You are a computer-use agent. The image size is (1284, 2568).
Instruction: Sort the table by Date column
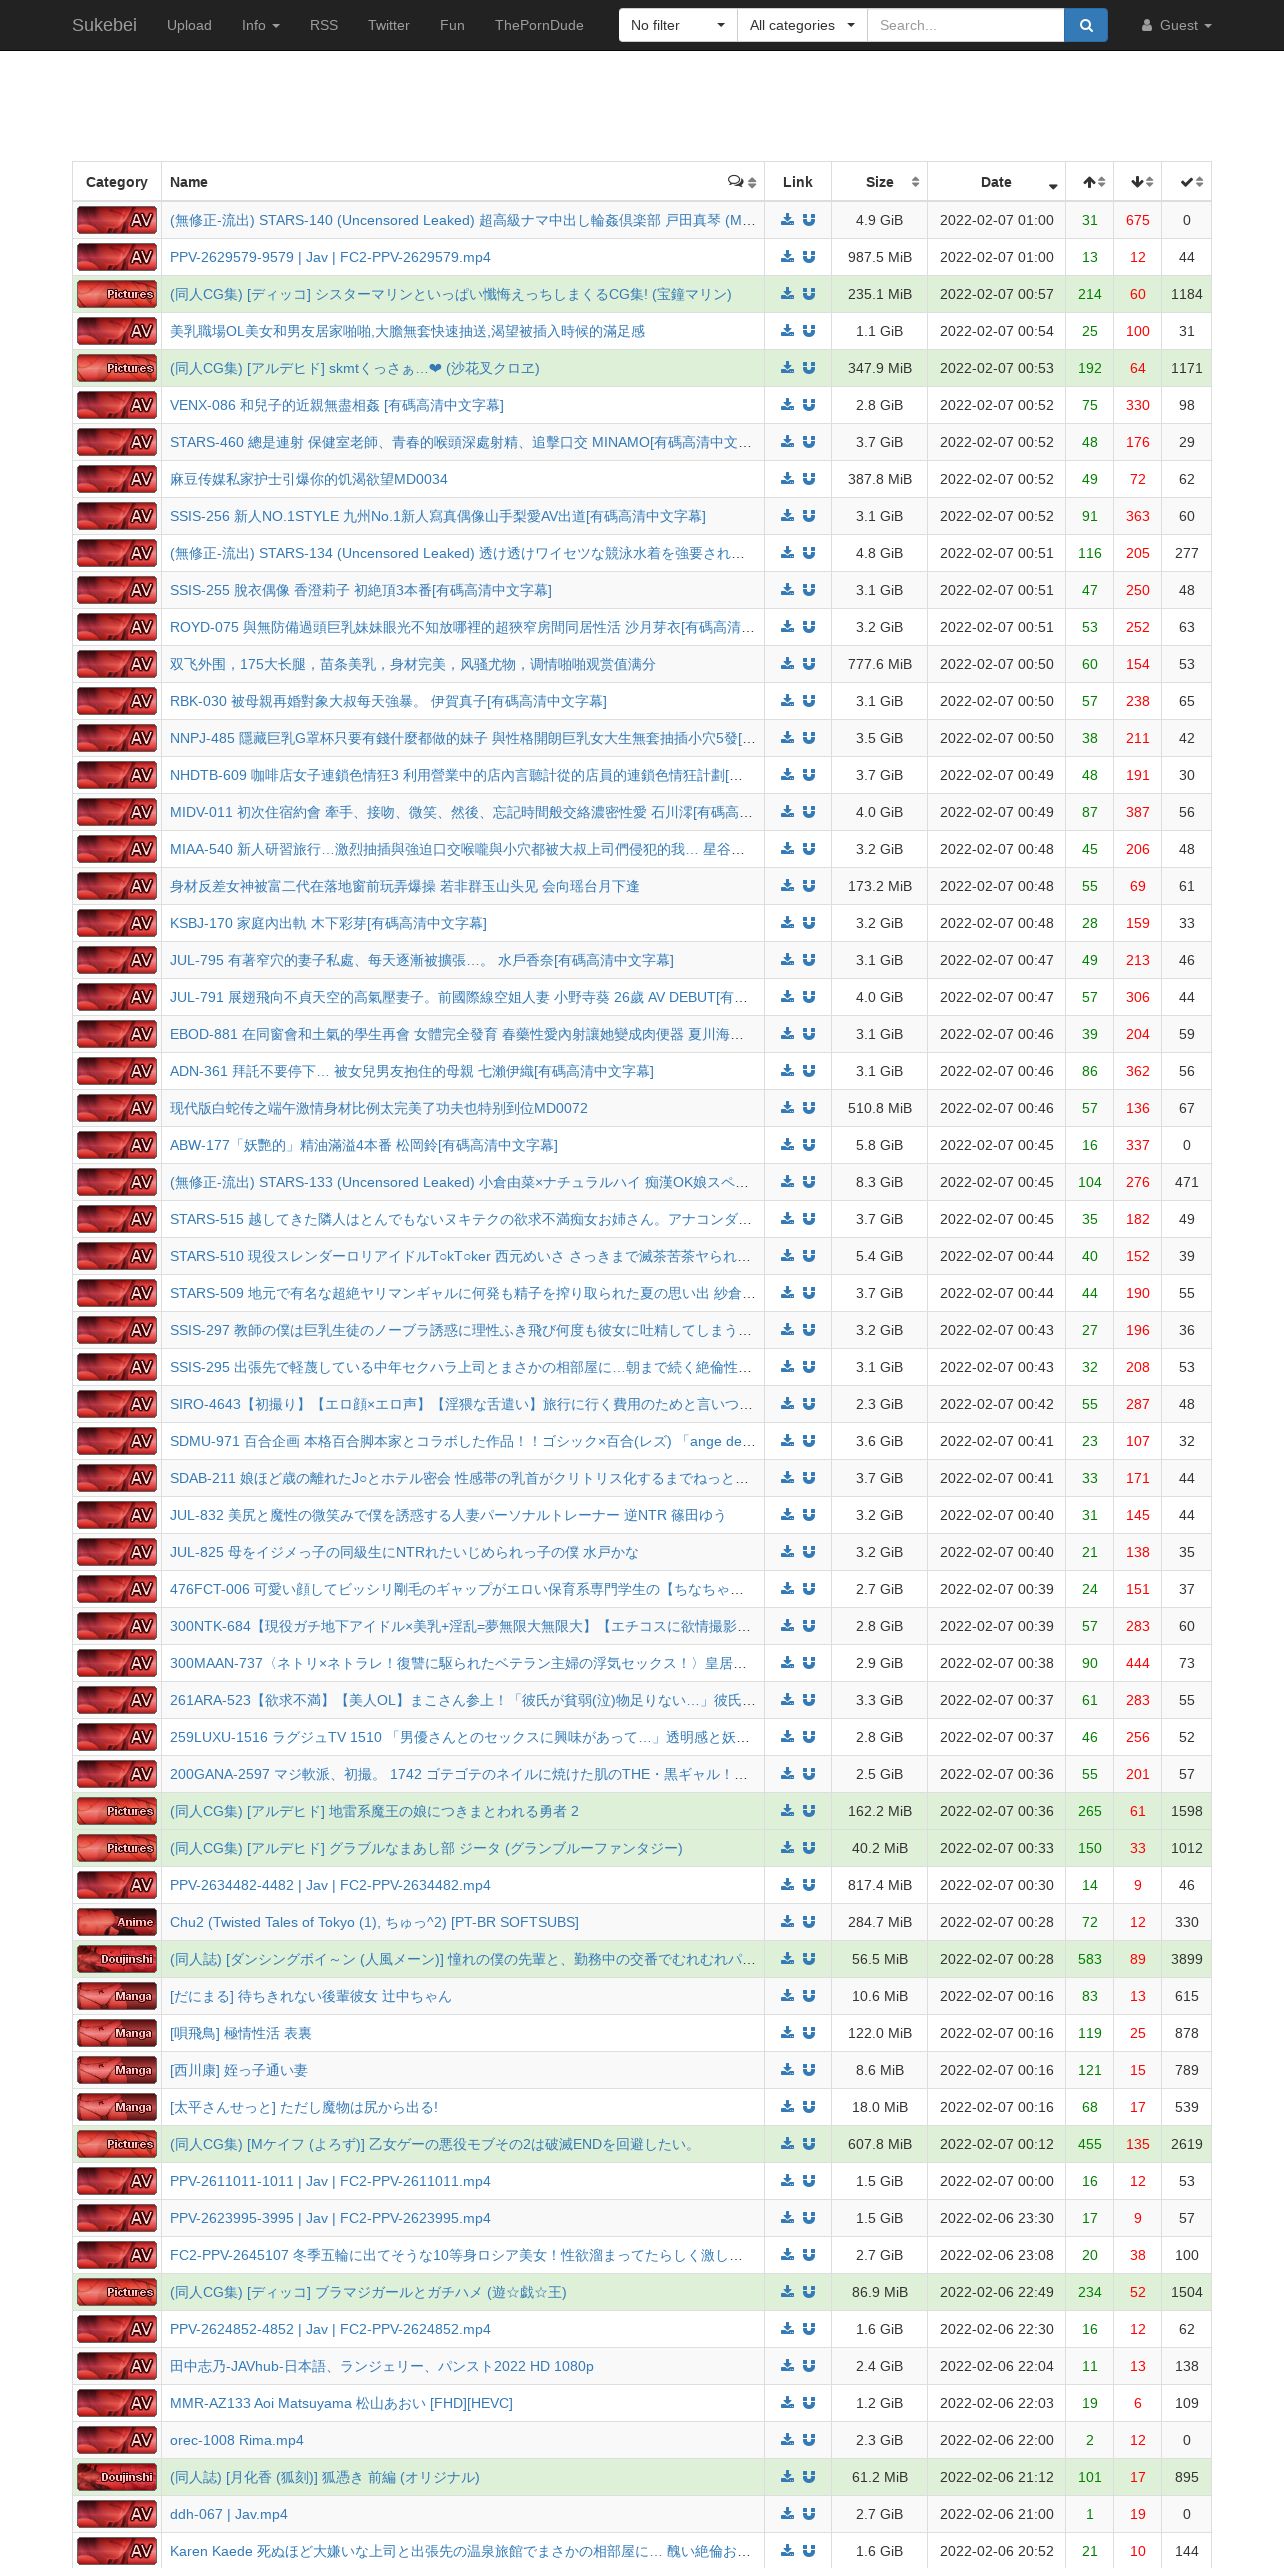point(996,182)
